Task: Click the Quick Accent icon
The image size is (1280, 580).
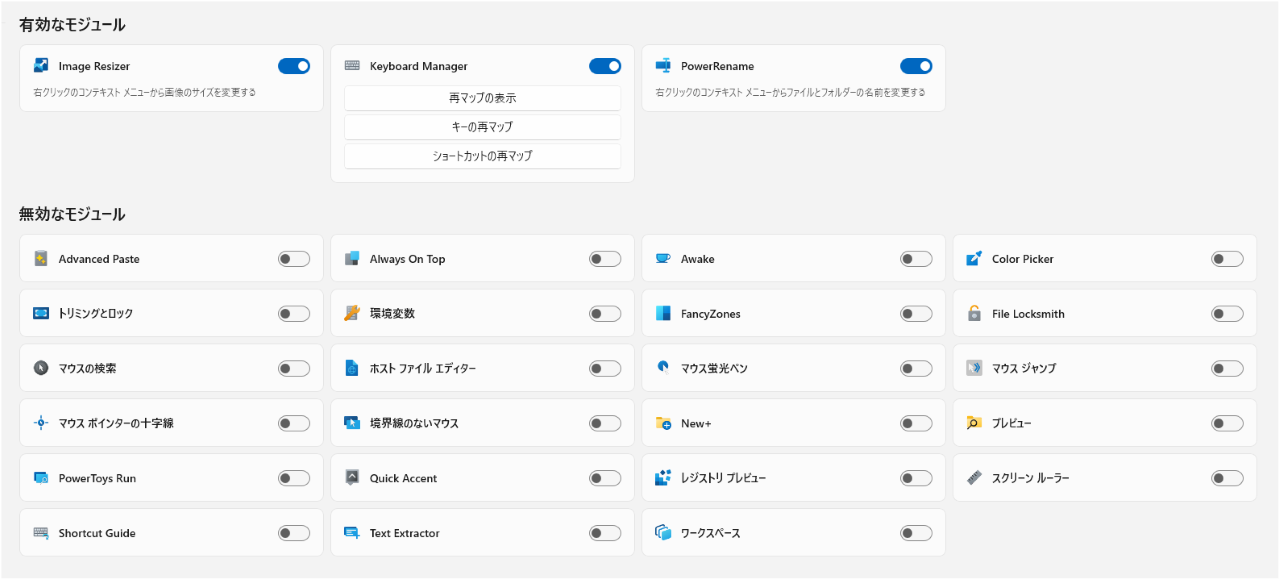Action: coord(352,478)
